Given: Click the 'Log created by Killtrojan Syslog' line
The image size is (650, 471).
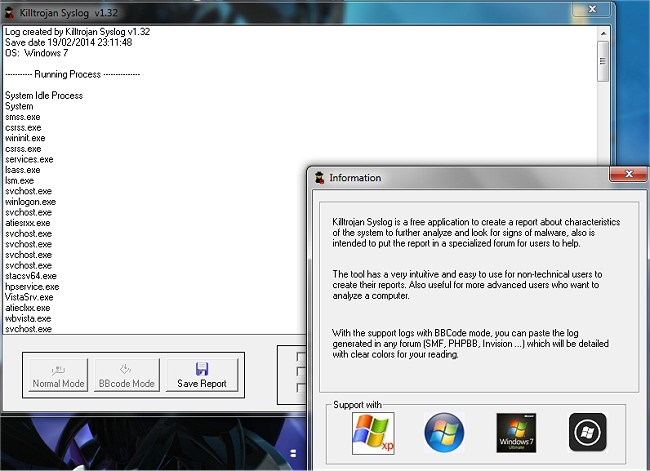Looking at the screenshot, I should (x=78, y=32).
